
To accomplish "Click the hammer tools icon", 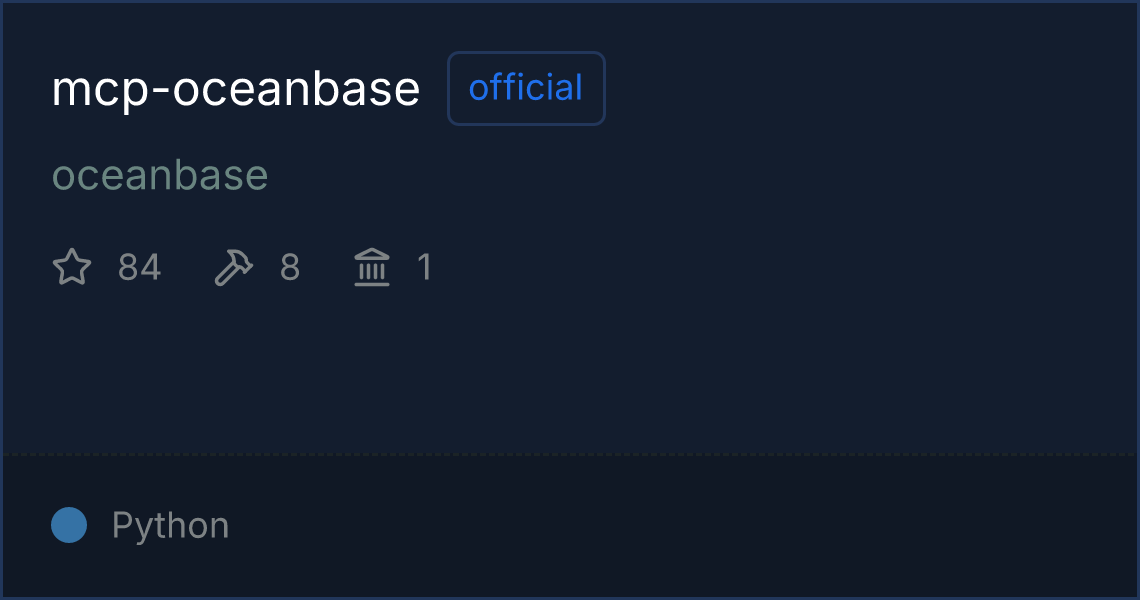I will pyautogui.click(x=234, y=268).
